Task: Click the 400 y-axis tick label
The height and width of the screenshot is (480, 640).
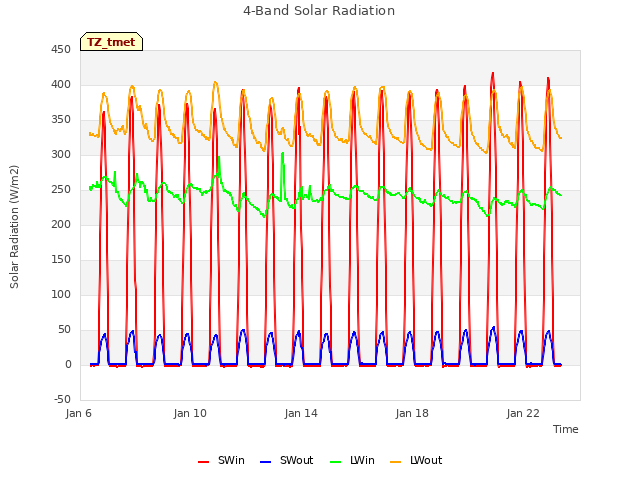Action: (61, 85)
